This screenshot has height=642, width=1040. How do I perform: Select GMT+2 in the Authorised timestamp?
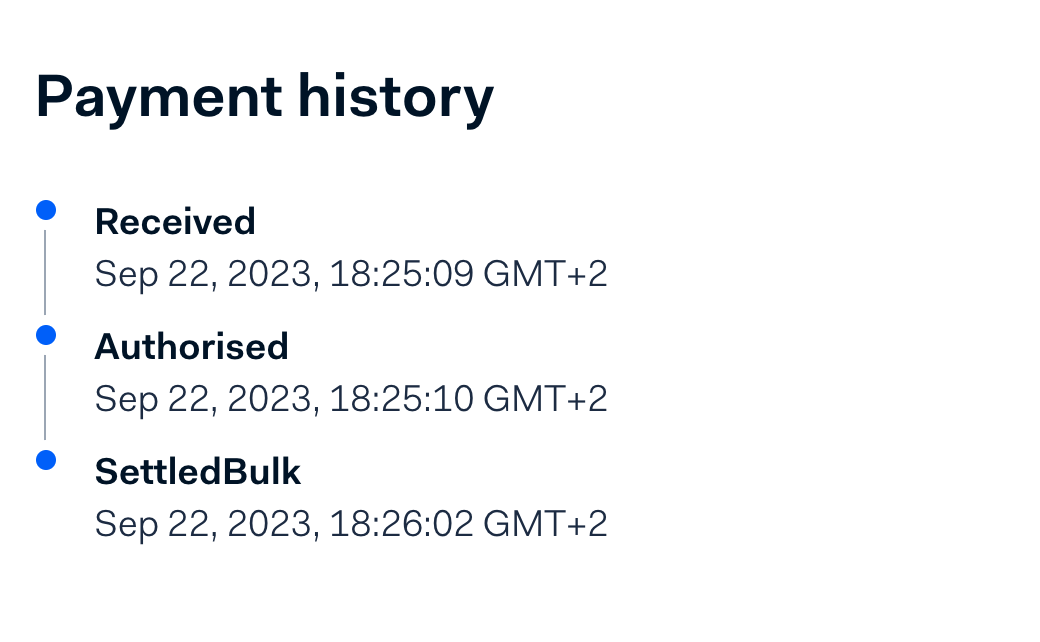(545, 399)
